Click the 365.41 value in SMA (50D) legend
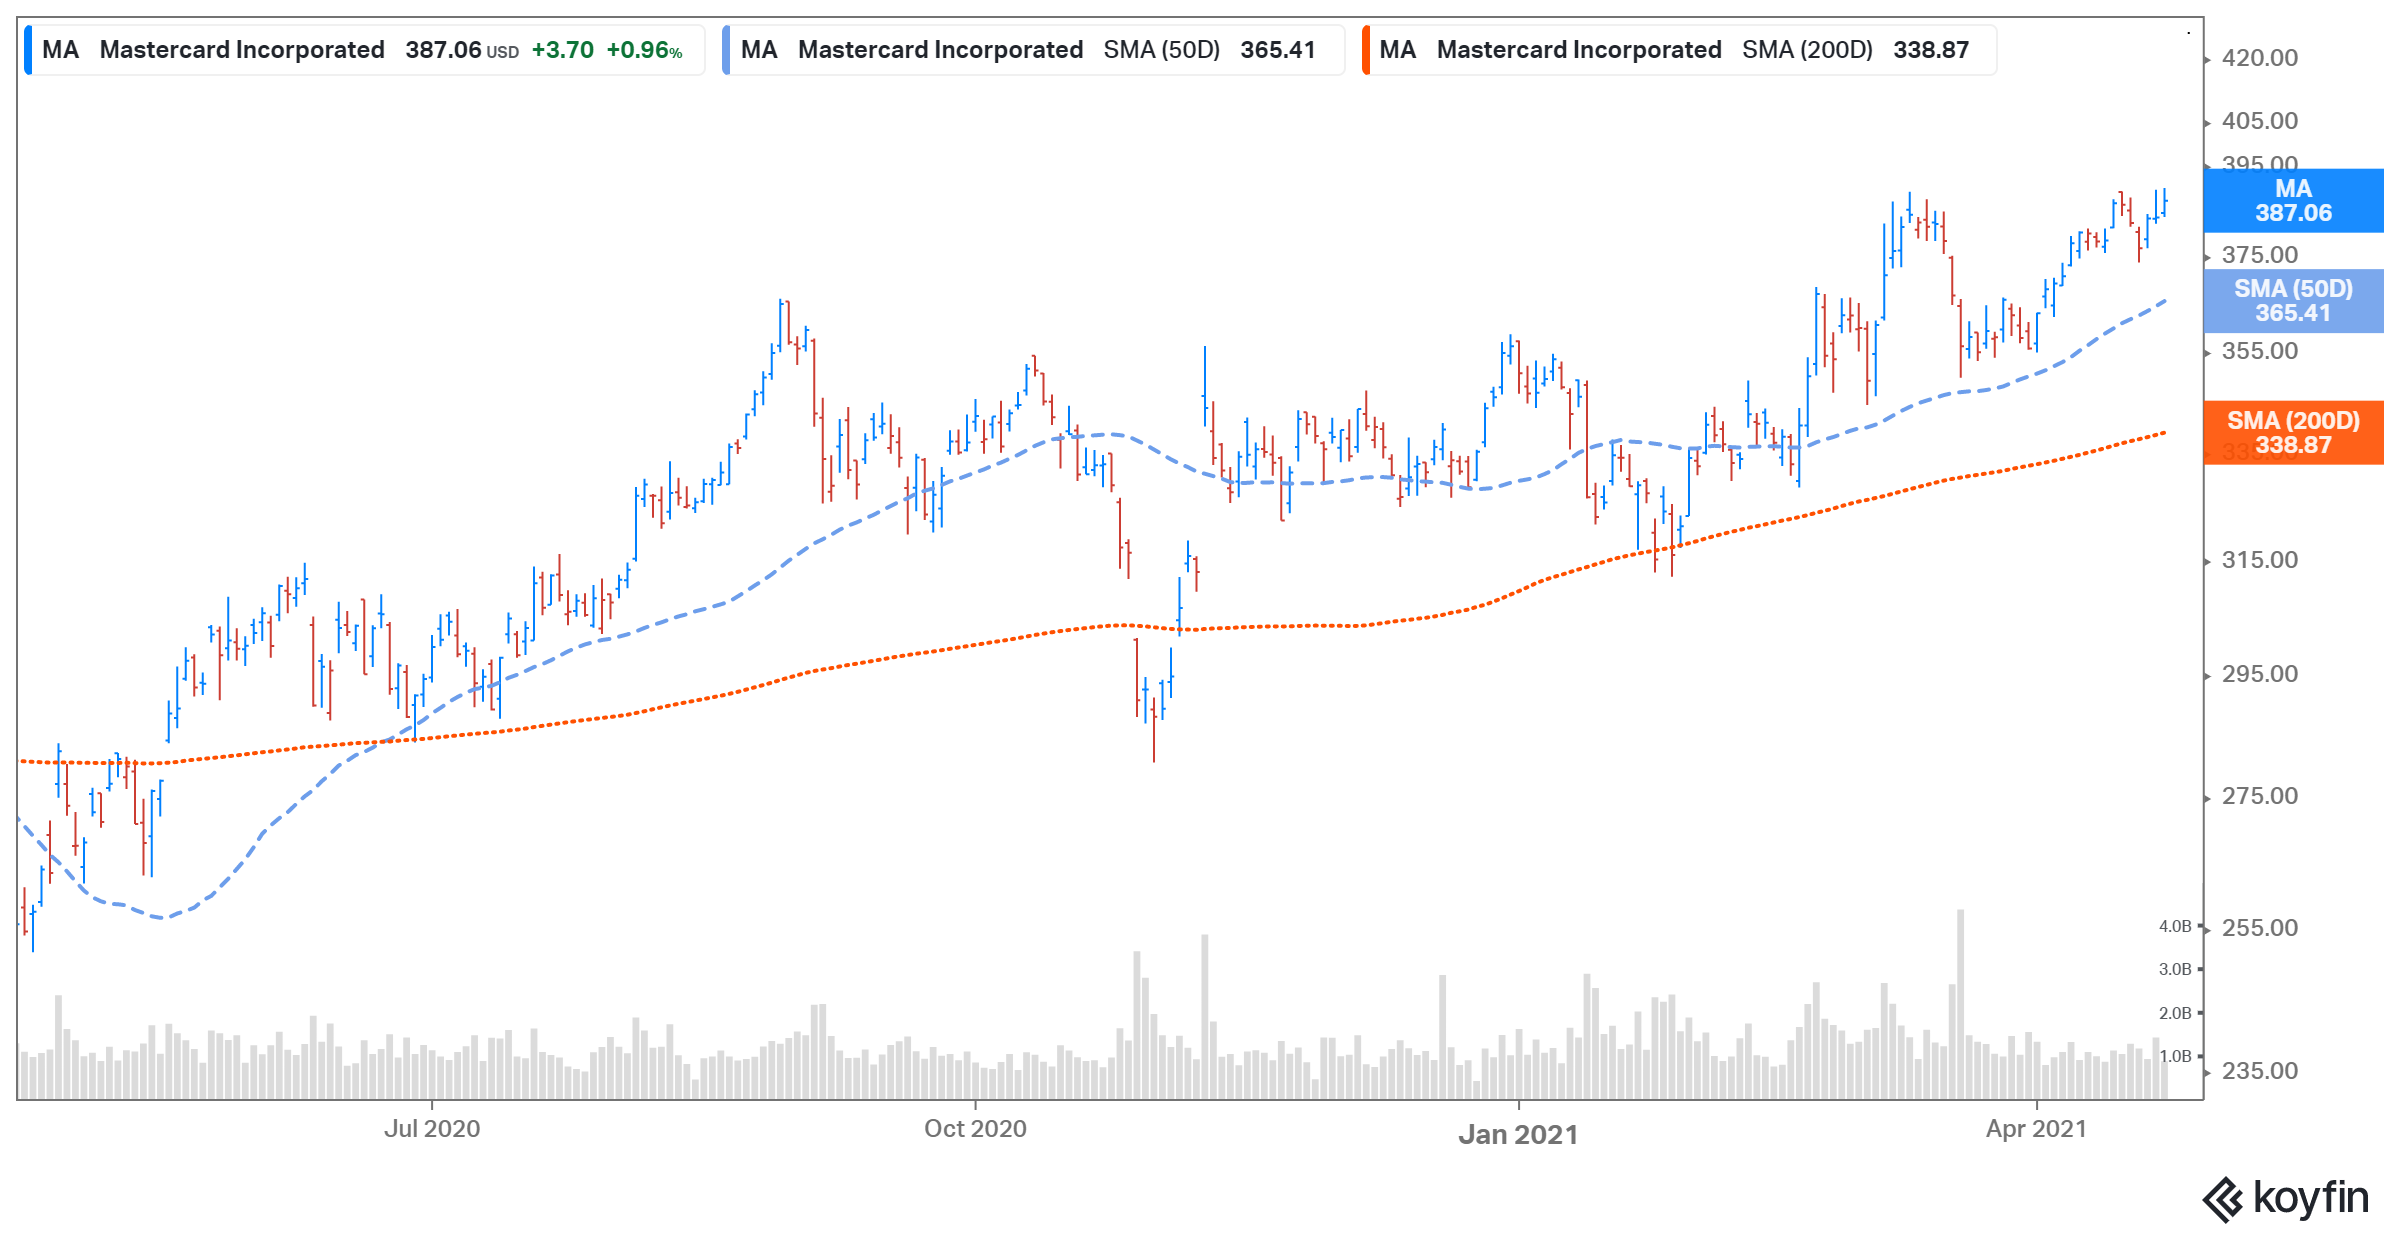 click(x=1278, y=50)
